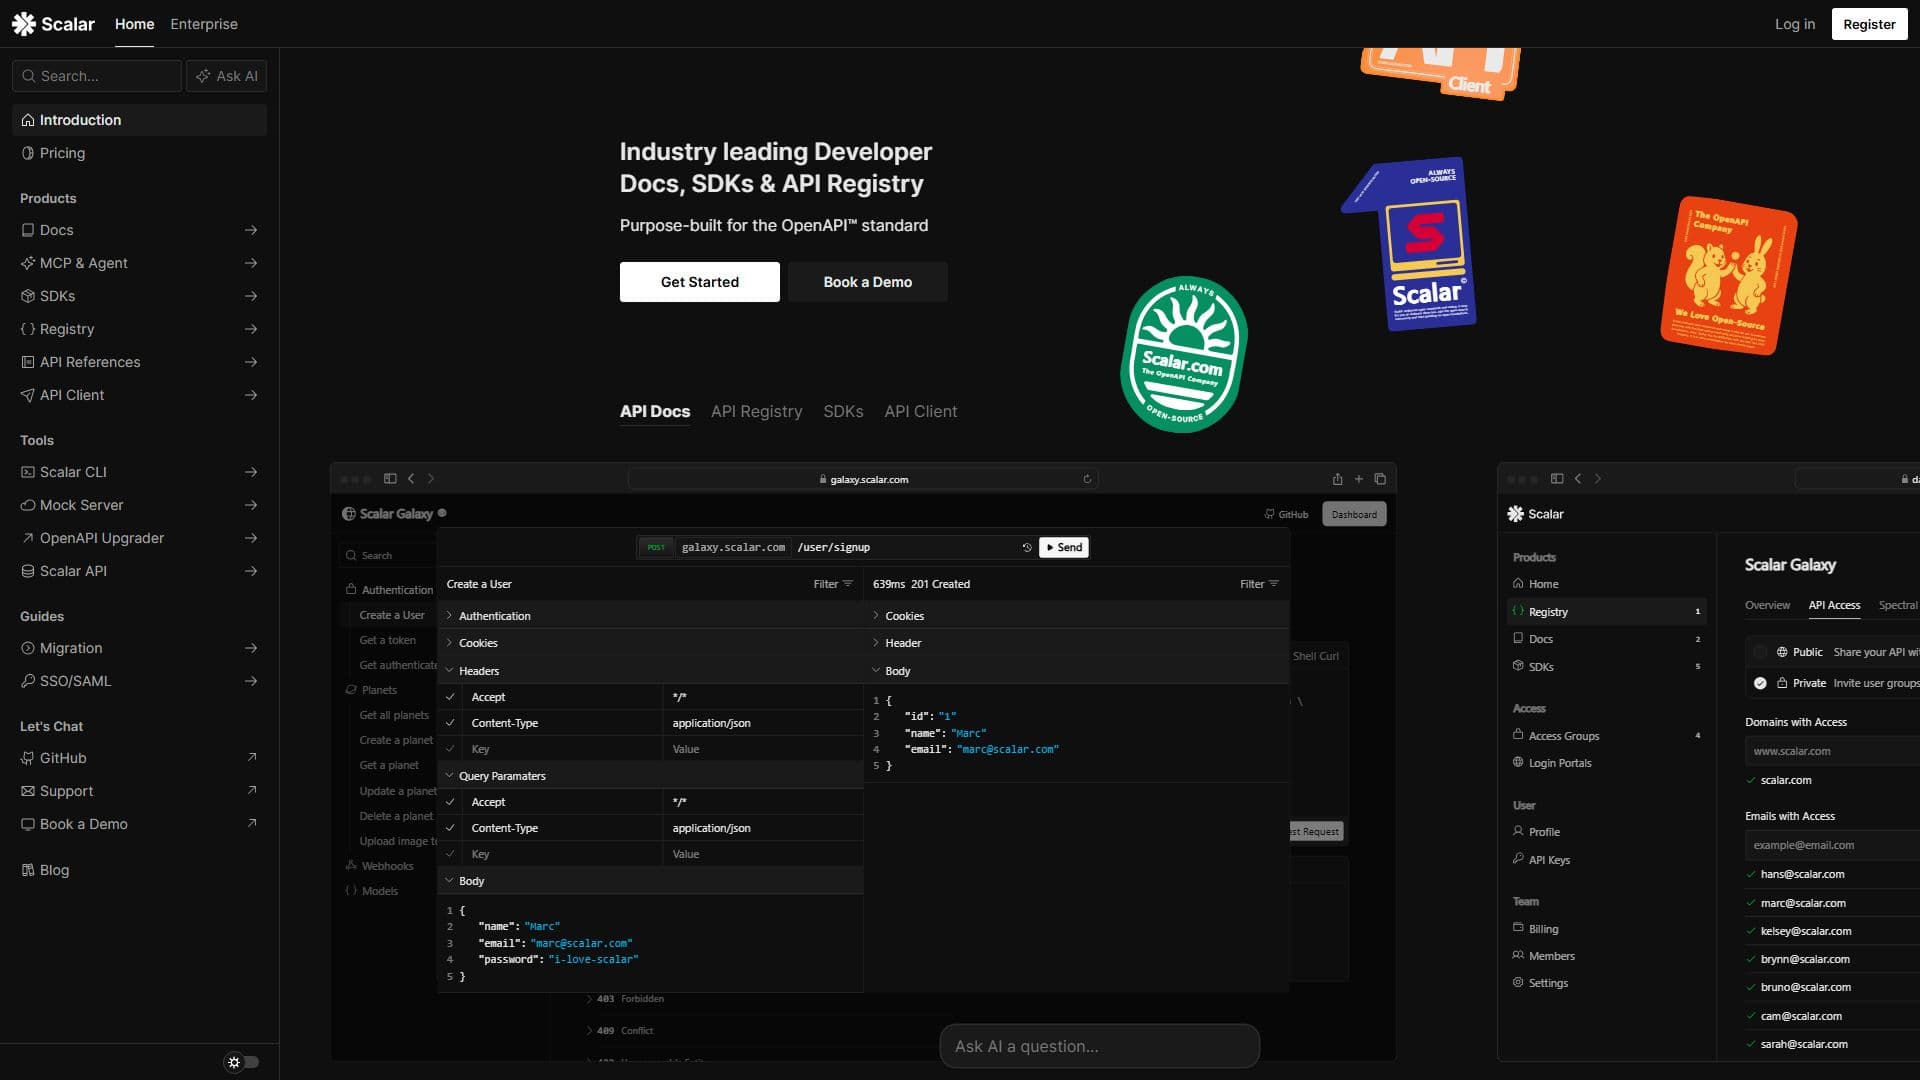Click the Register button

click(x=1869, y=24)
